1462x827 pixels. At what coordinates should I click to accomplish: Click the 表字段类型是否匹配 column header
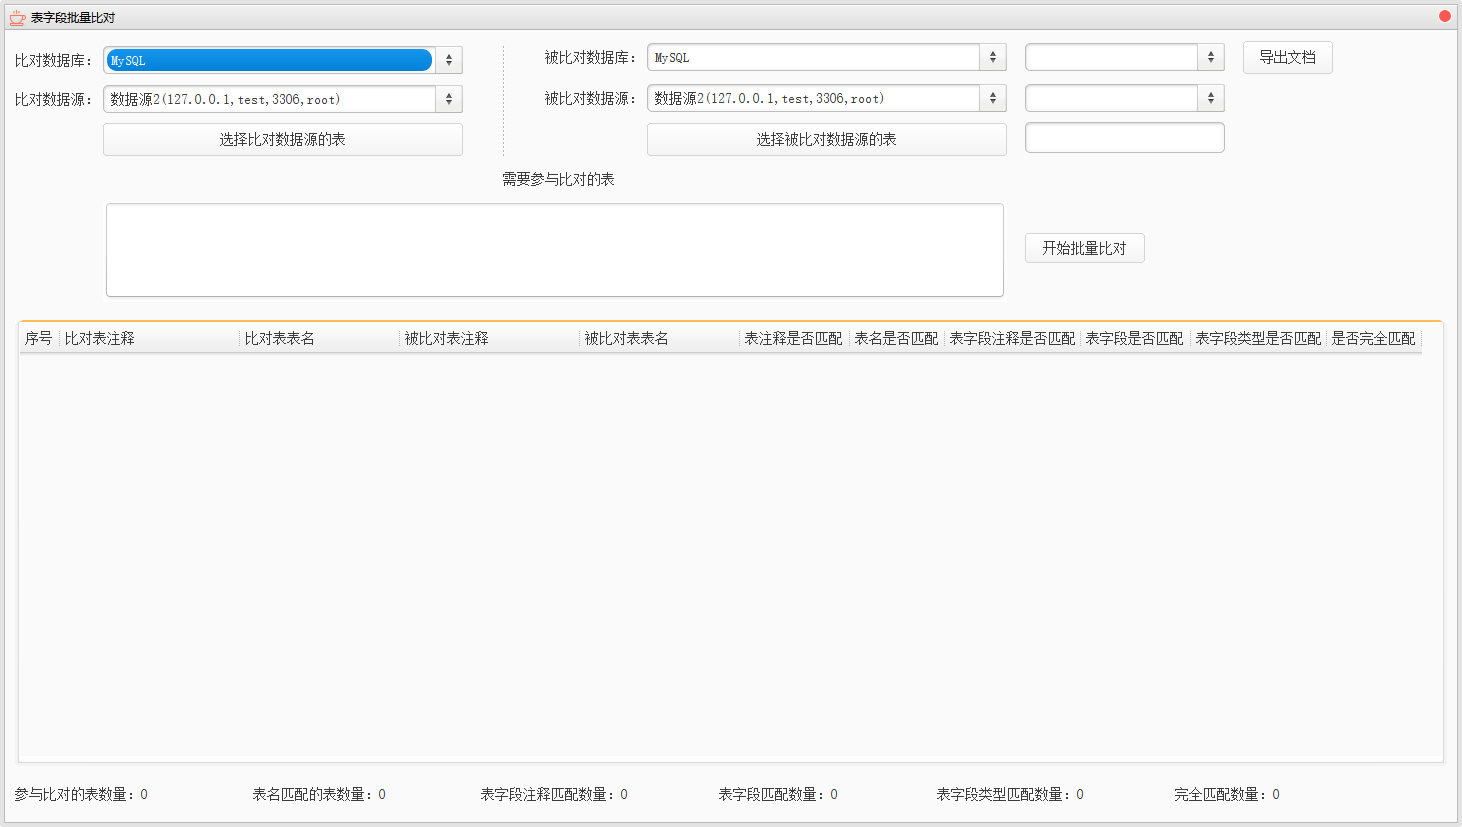1257,339
